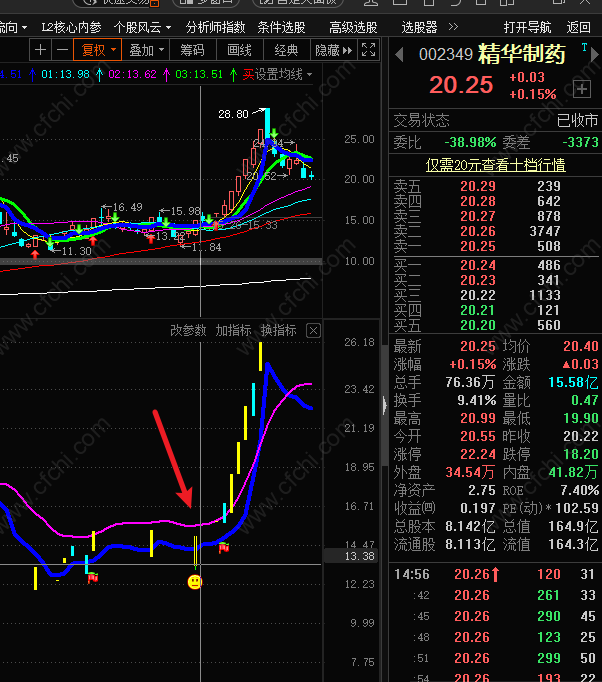Viewport: 602px width, 682px height.
Task: Switch to 经典 classic view
Action: point(286,50)
